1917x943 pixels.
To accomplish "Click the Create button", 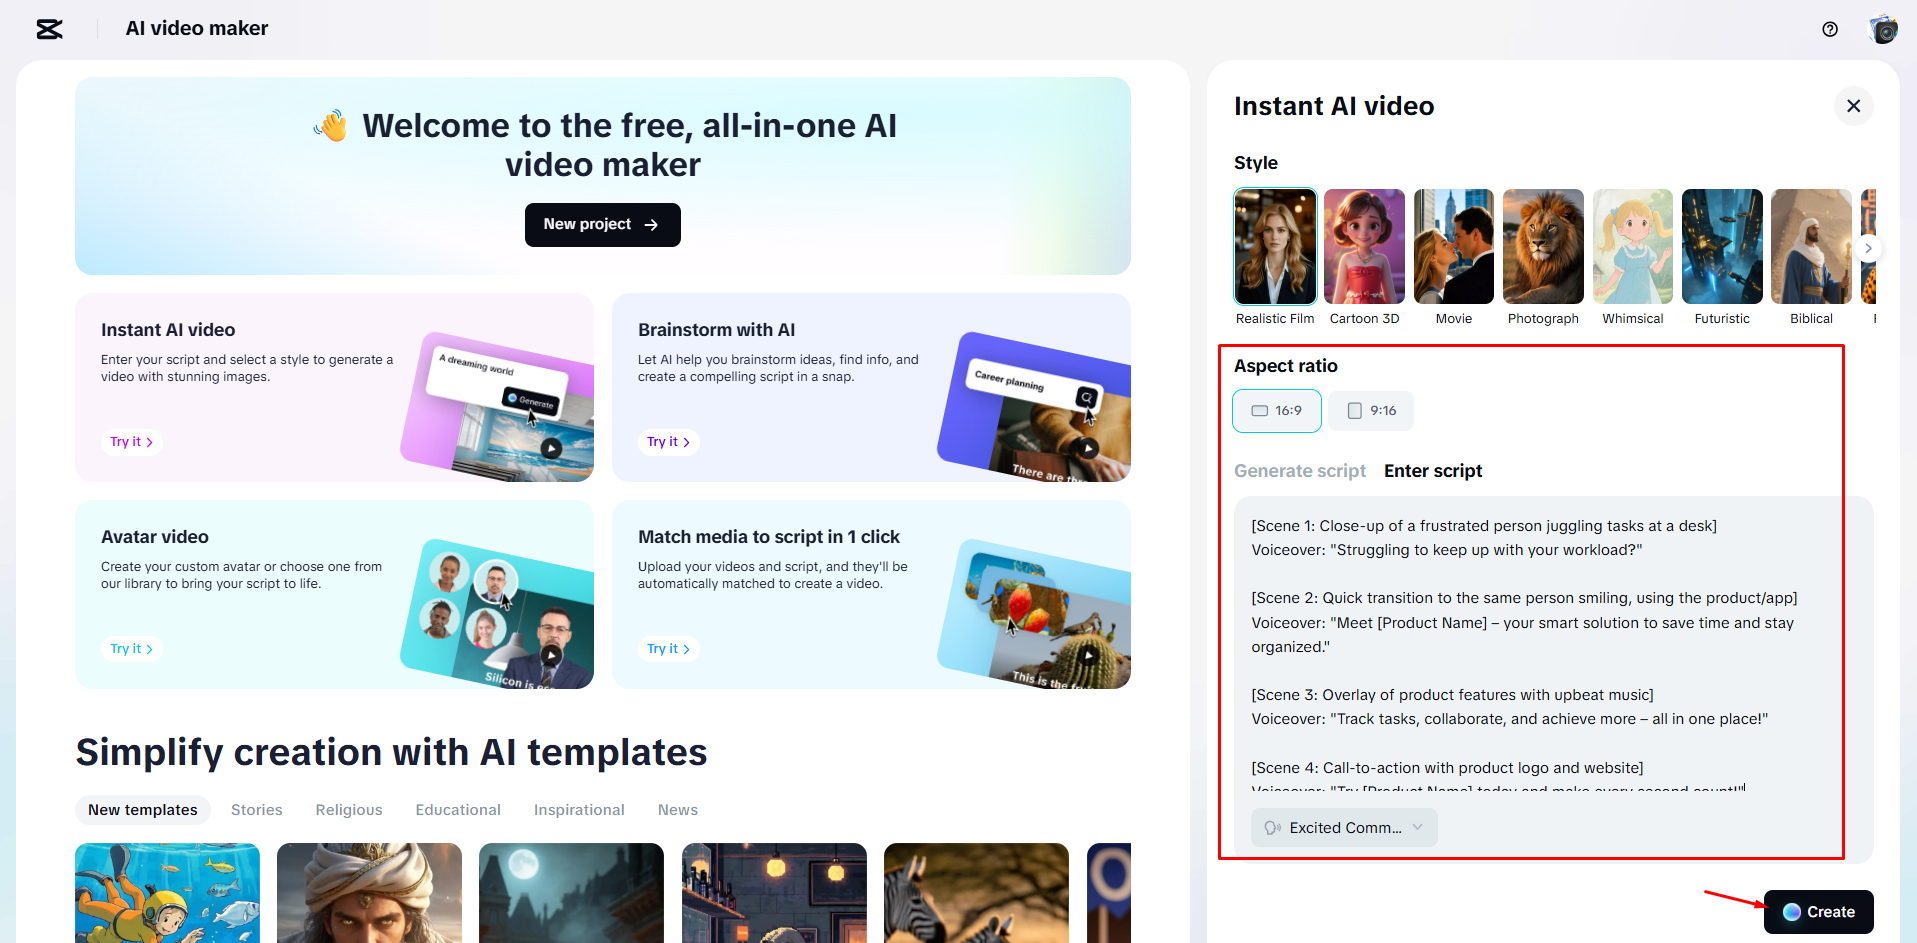I will [1819, 911].
